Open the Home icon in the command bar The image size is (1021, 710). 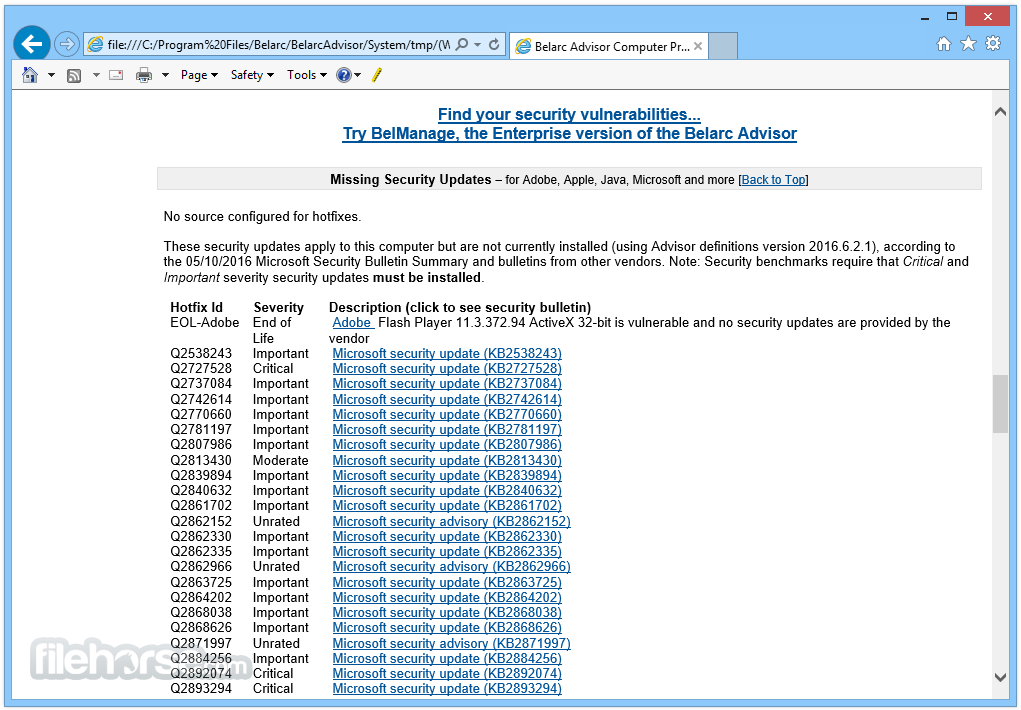pyautogui.click(x=30, y=75)
